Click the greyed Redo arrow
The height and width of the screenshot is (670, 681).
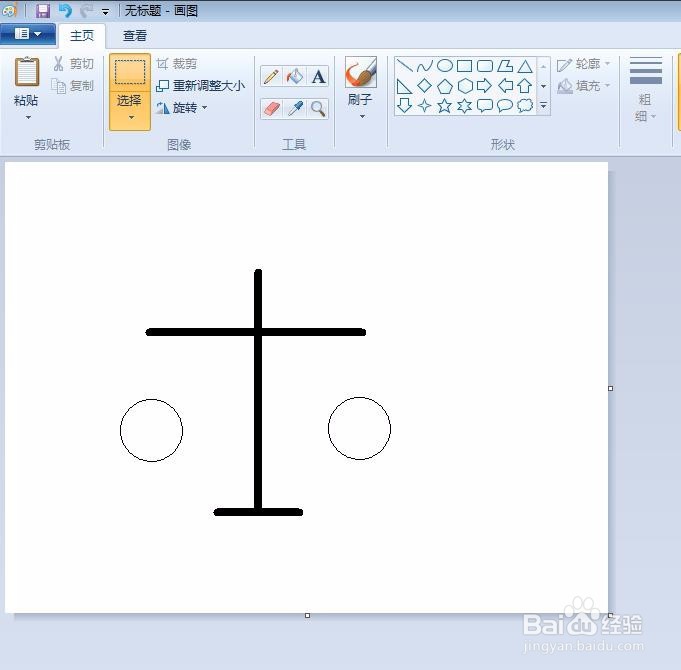(x=87, y=10)
